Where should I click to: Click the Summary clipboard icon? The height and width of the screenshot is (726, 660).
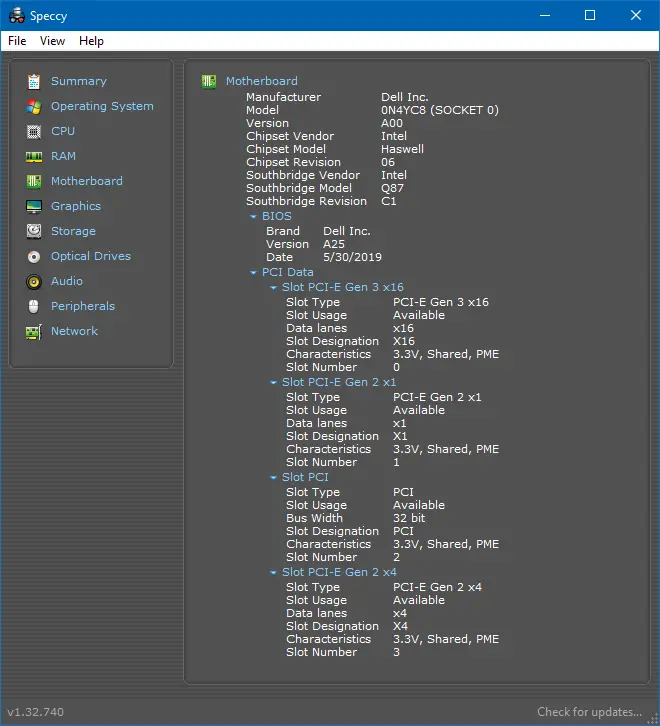(34, 81)
